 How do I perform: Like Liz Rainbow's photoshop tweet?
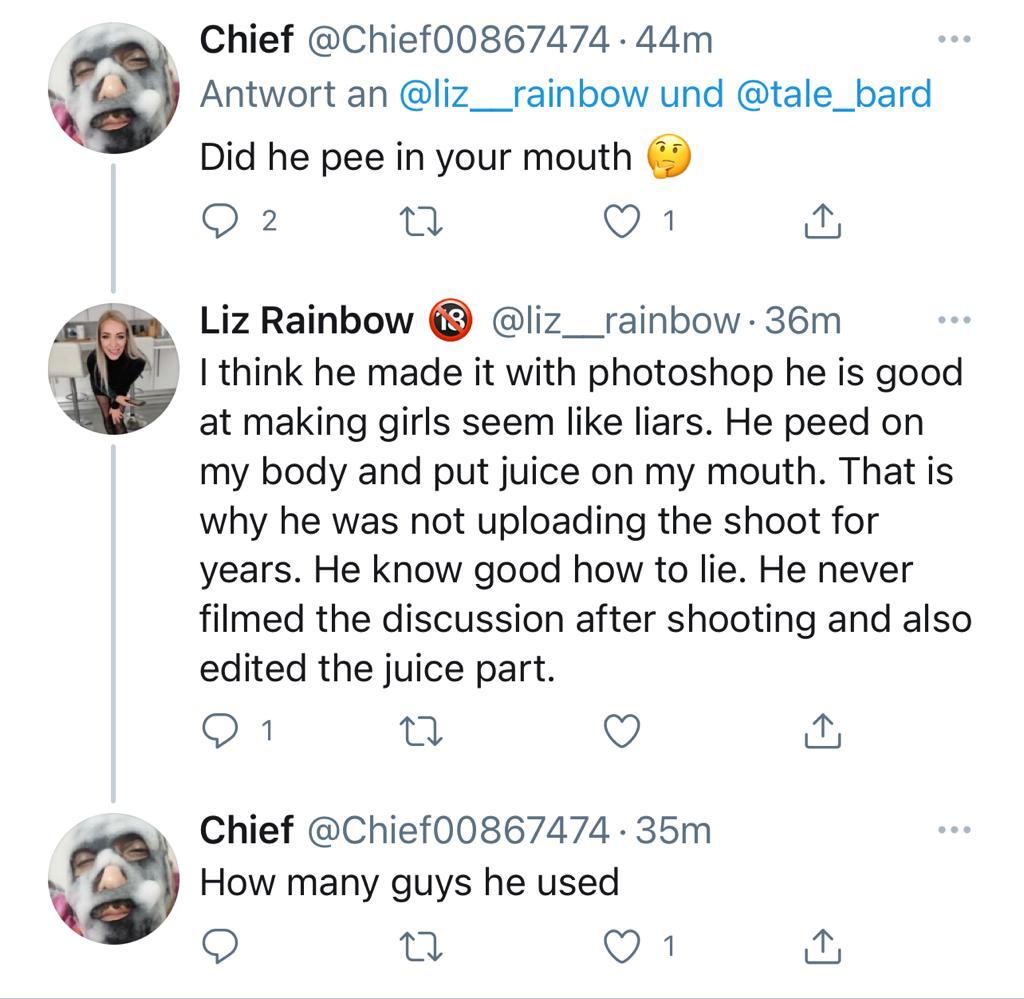(x=622, y=734)
